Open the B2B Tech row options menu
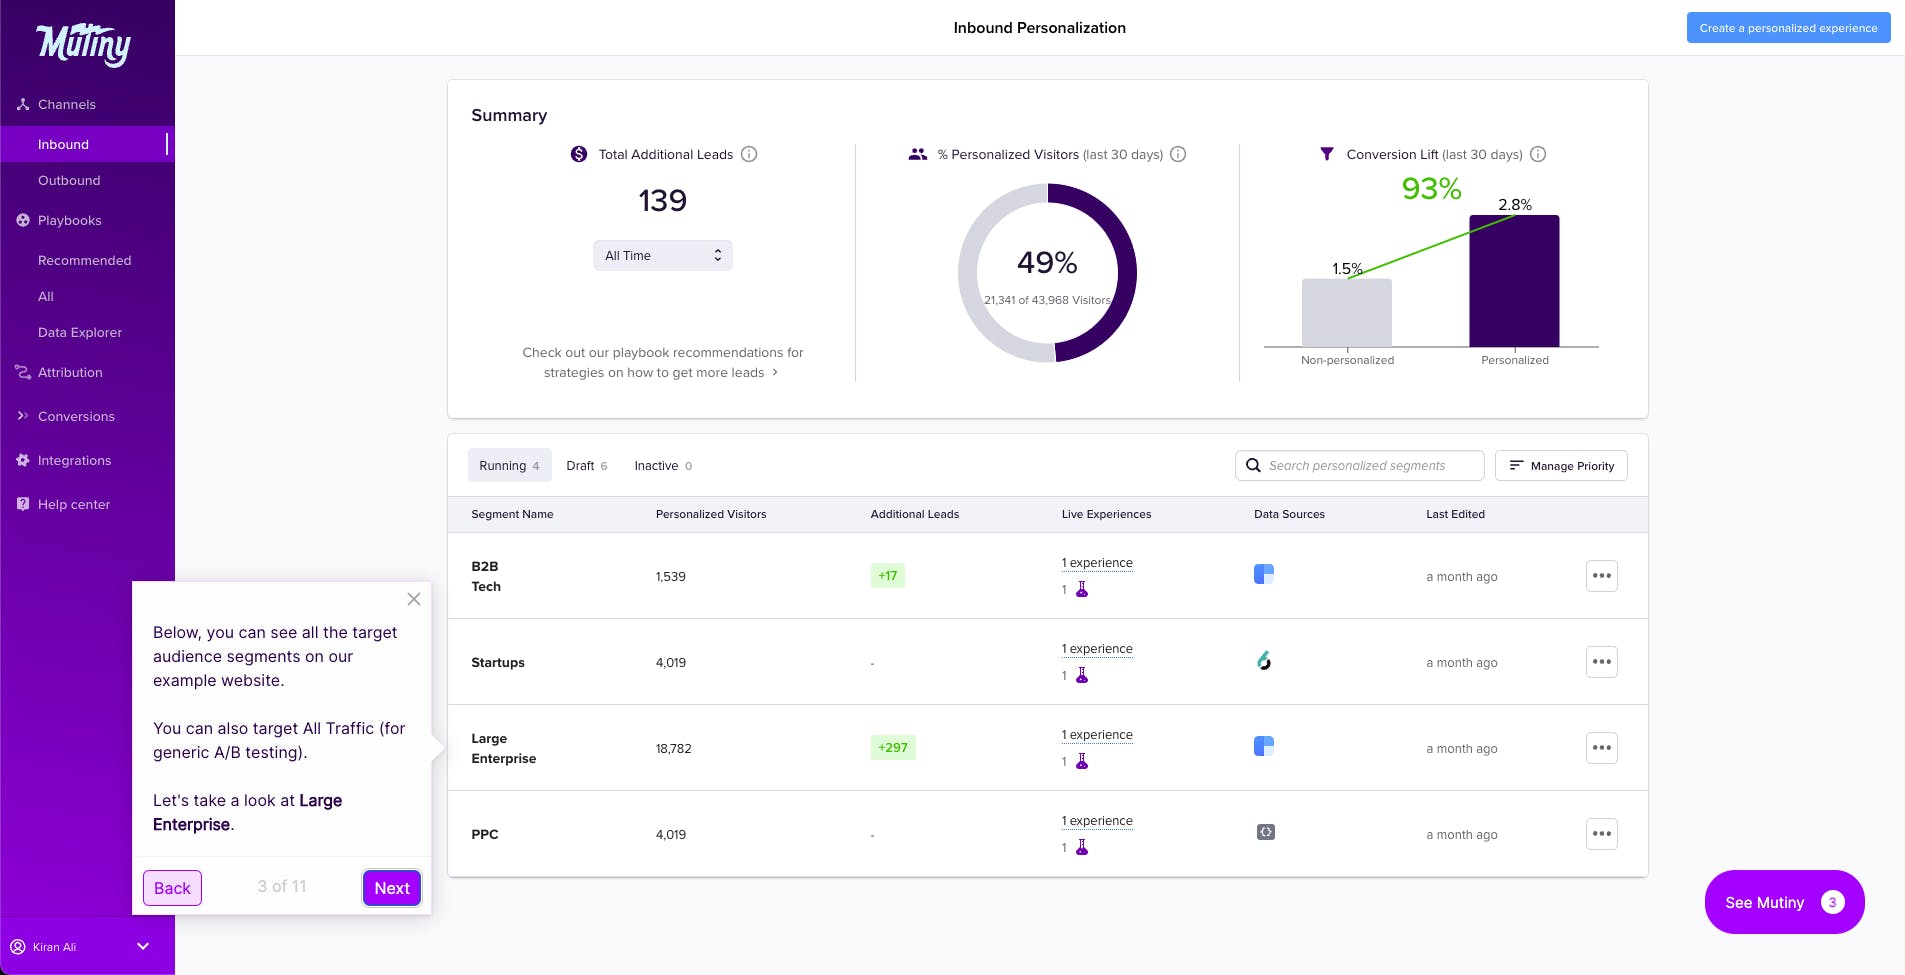 [1601, 576]
